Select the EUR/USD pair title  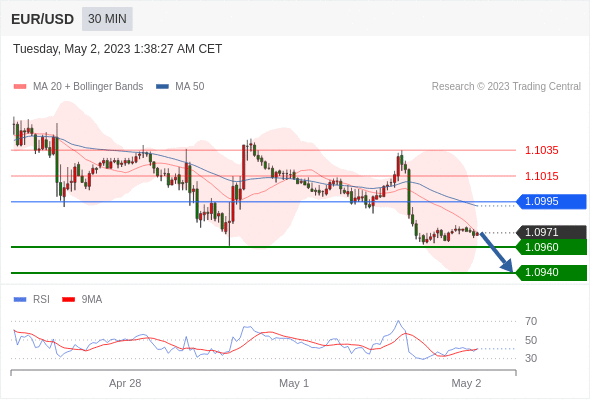click(43, 19)
